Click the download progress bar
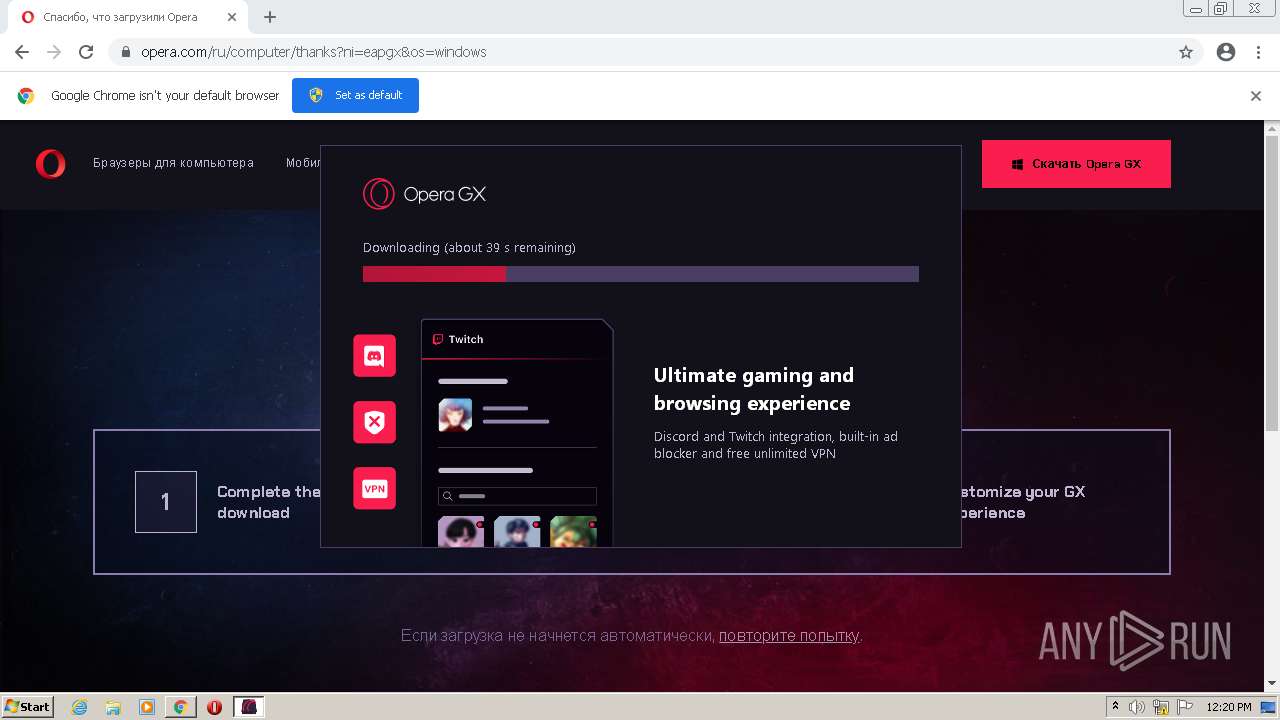 coord(640,274)
